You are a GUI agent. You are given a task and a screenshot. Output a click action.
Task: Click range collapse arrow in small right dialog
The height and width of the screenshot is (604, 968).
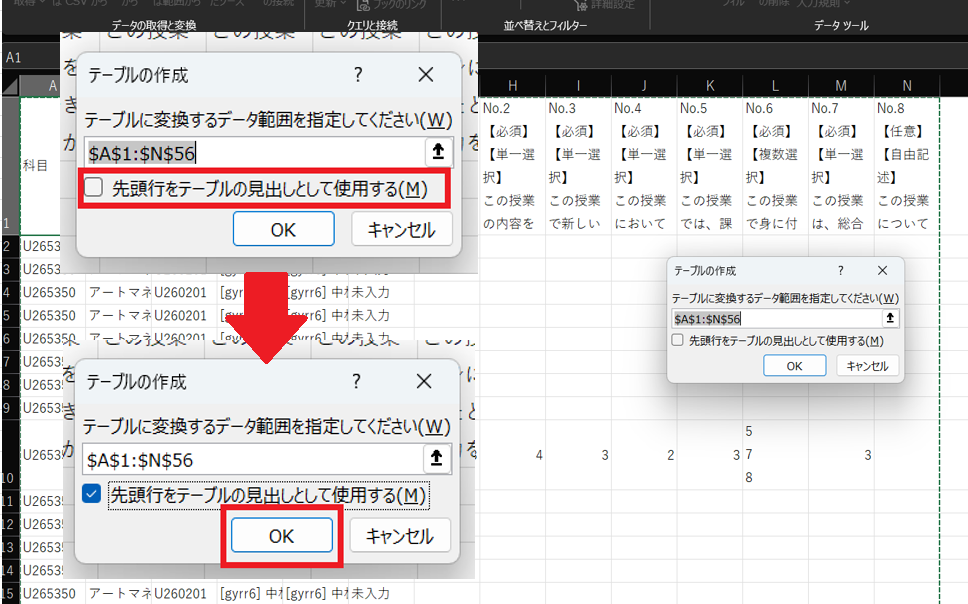coord(889,318)
